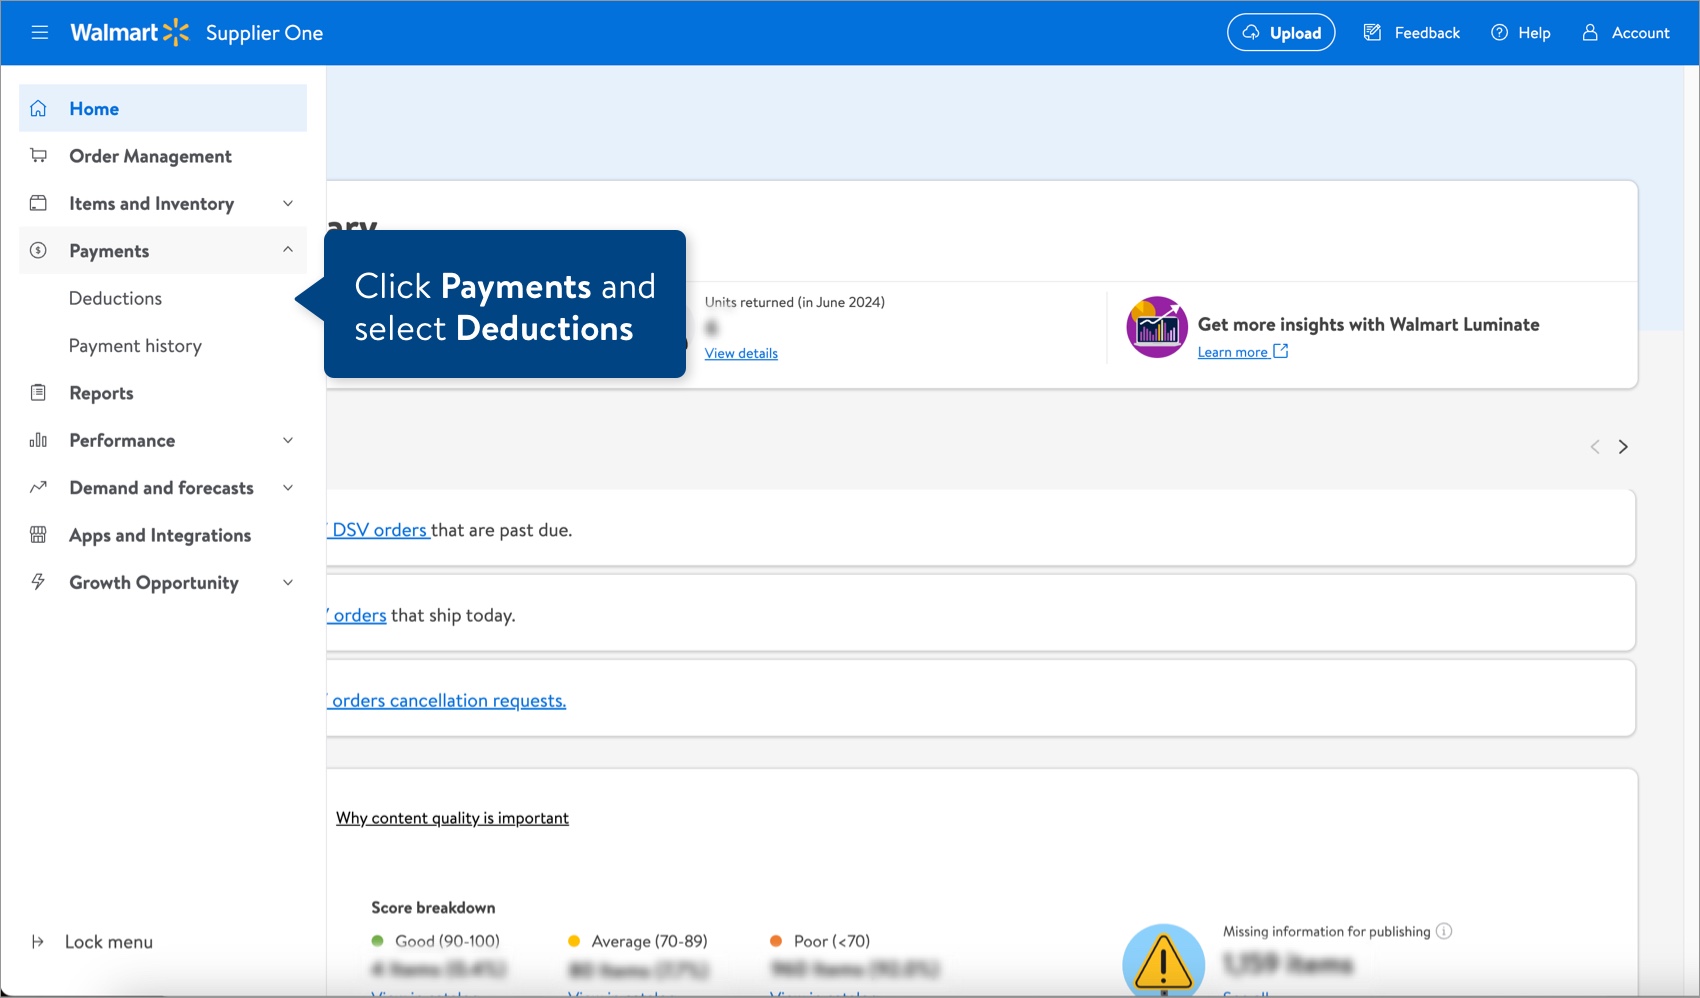Expand Demand and forecasts section
Screen dimensions: 1700x998
click(288, 487)
